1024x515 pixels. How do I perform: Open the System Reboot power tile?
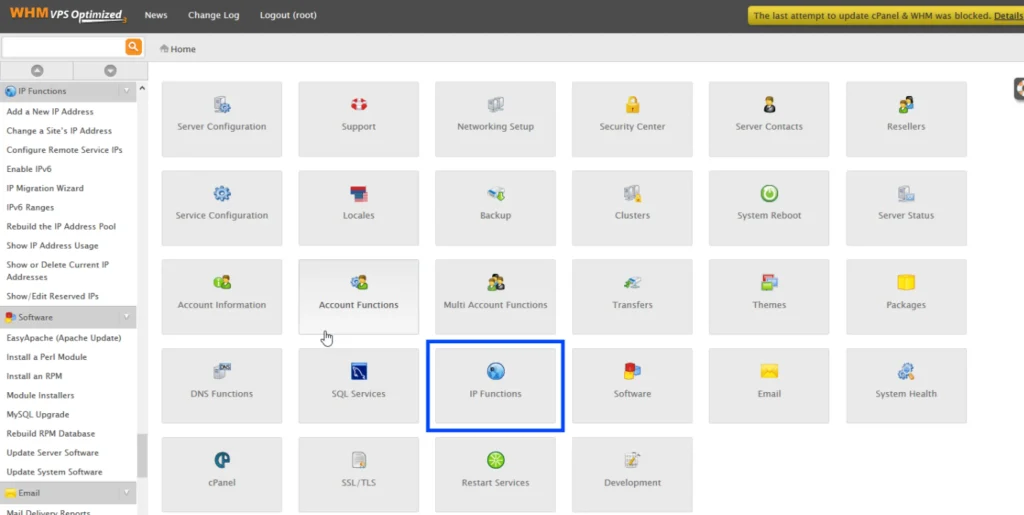click(769, 208)
